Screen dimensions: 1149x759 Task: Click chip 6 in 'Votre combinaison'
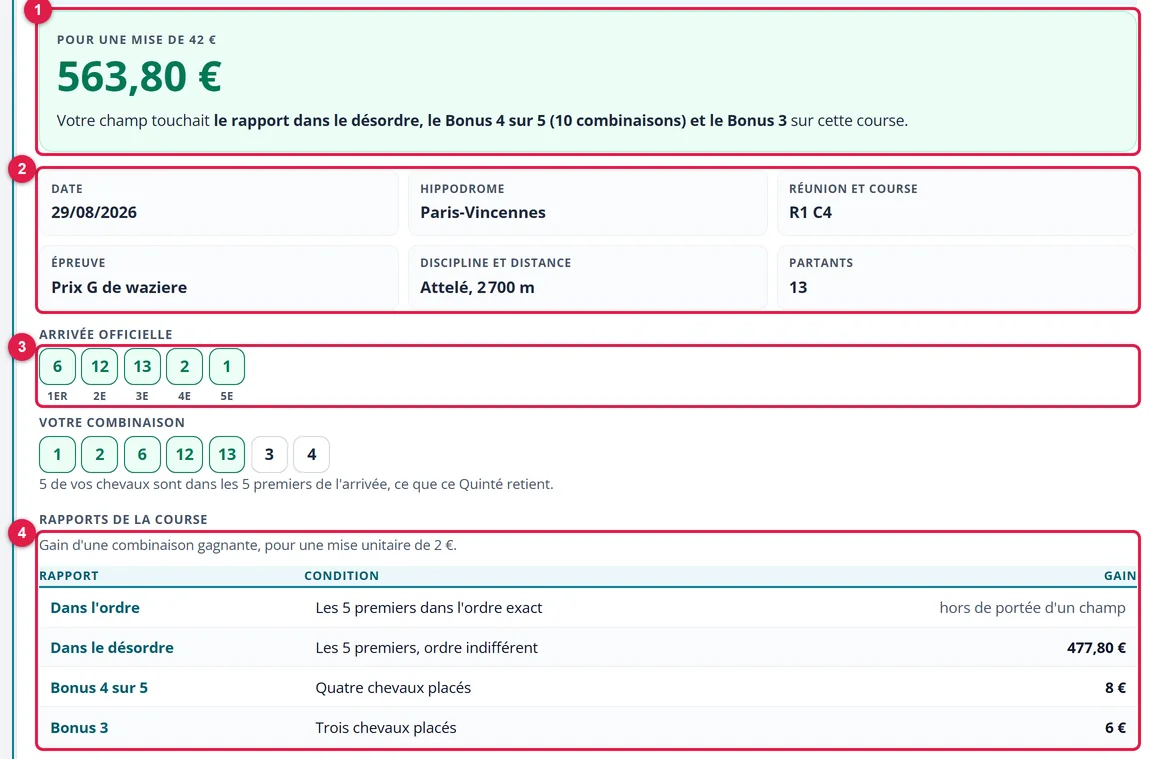pos(142,454)
